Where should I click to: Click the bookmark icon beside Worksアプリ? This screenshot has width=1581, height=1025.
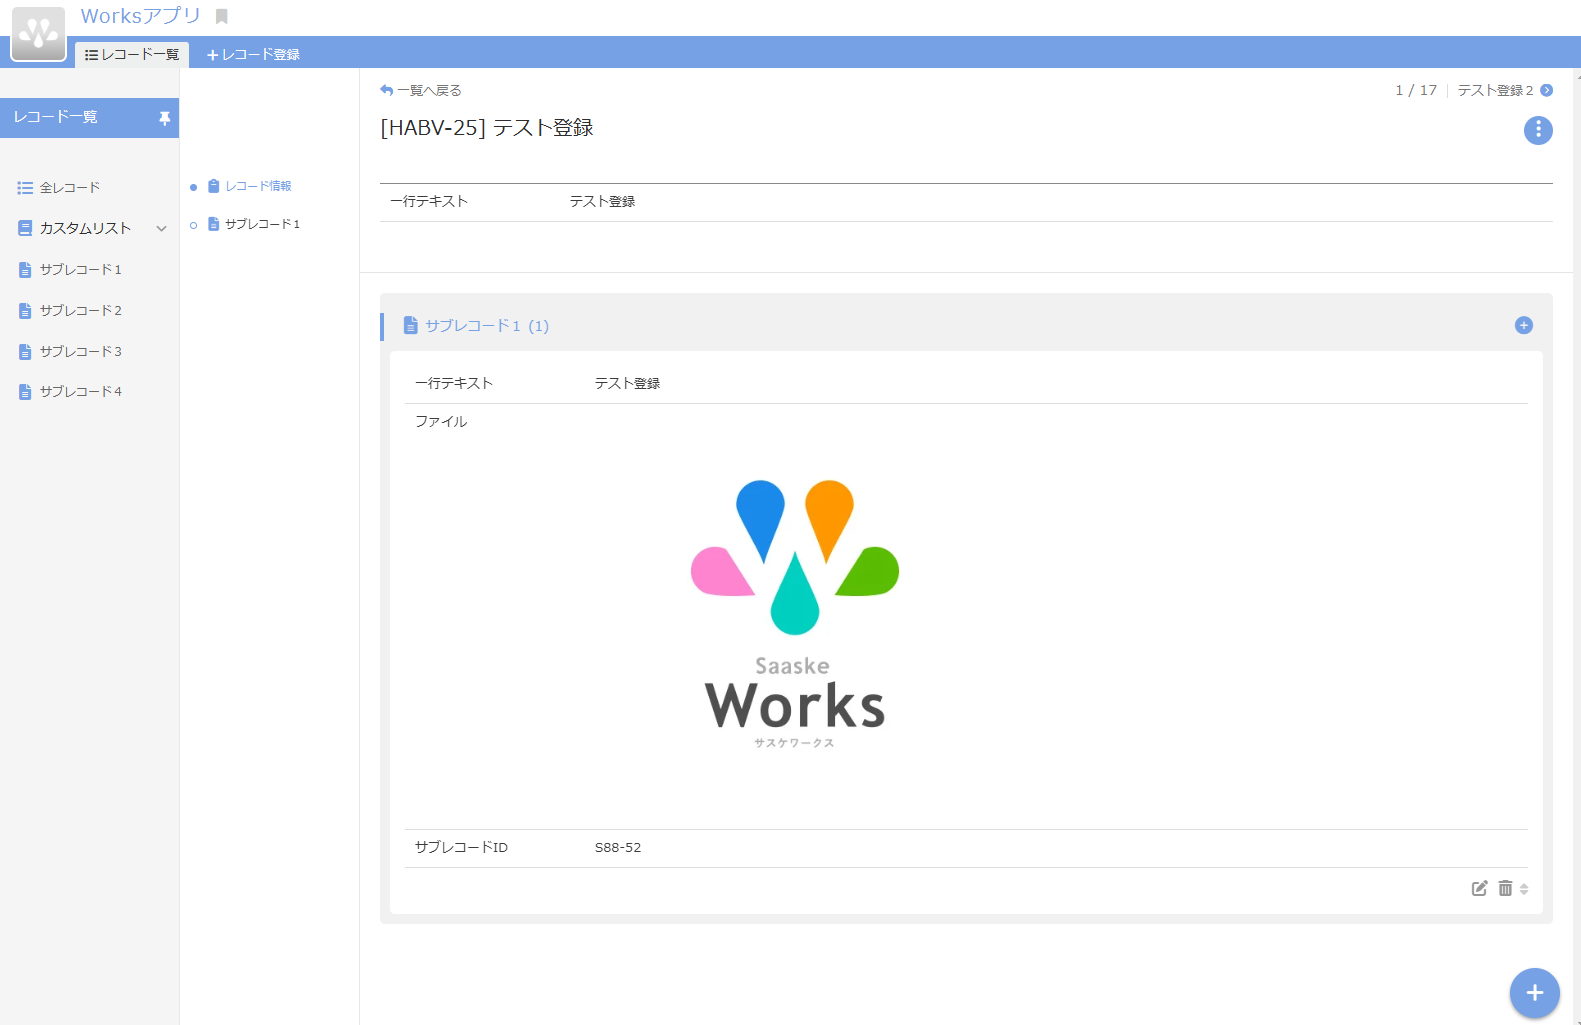[222, 17]
